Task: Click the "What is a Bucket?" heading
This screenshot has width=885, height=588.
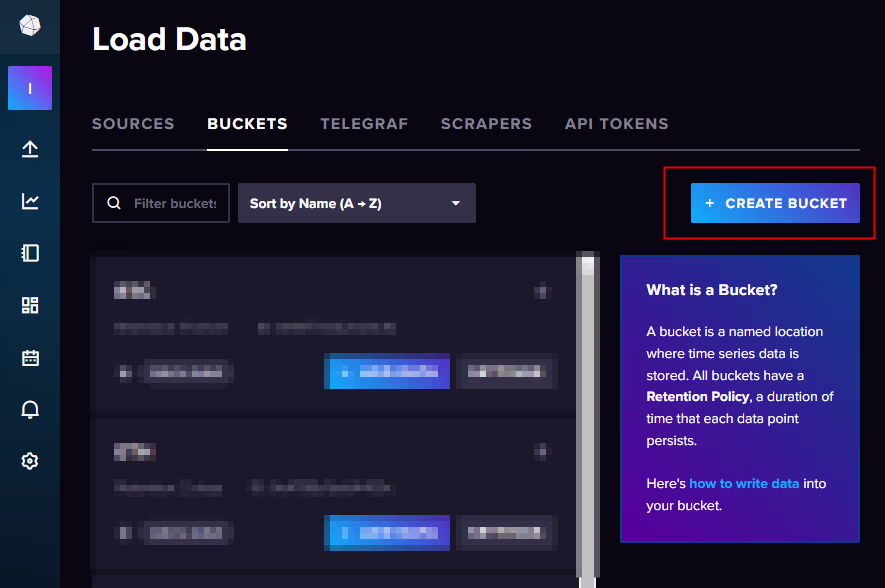Action: click(x=711, y=290)
